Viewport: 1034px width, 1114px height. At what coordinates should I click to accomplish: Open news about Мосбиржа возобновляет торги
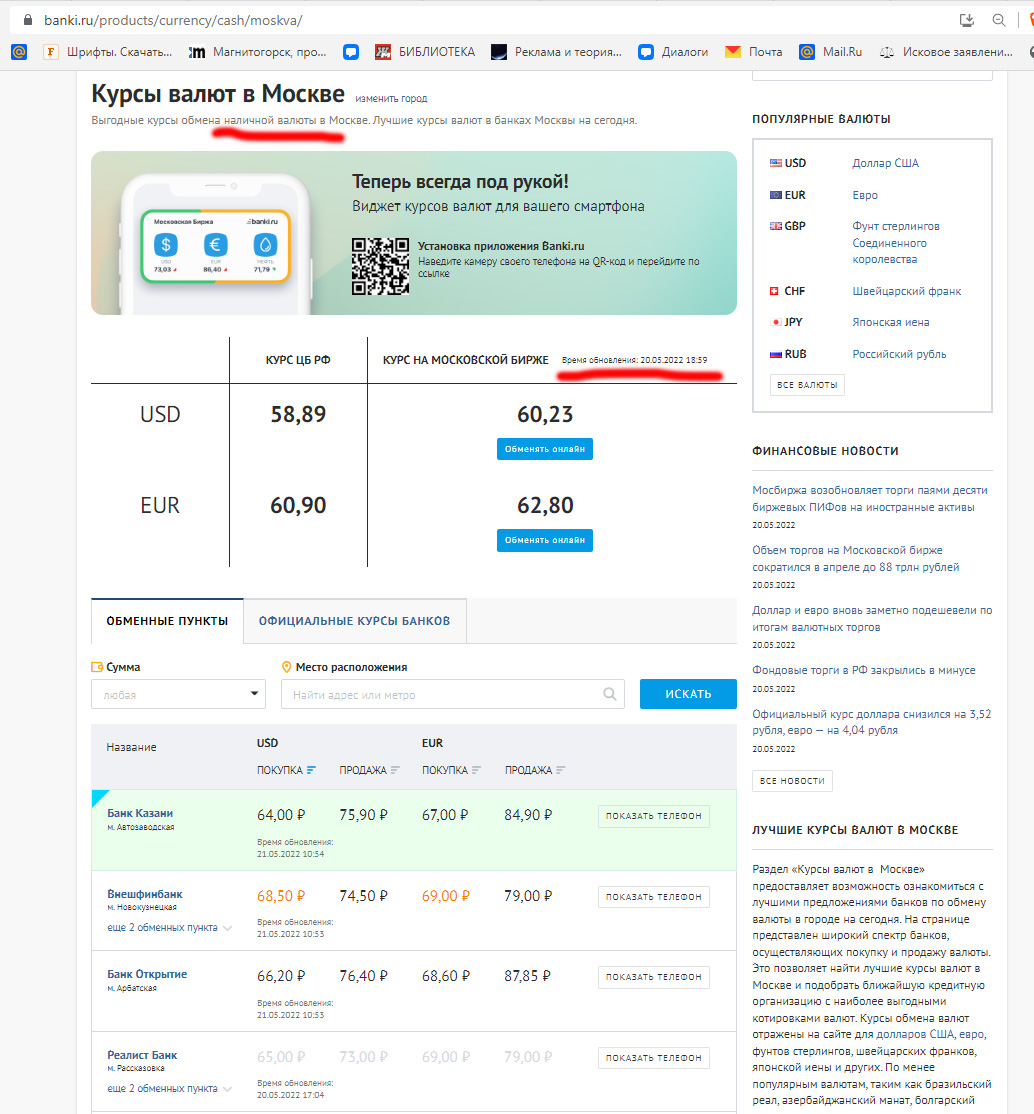coord(870,499)
